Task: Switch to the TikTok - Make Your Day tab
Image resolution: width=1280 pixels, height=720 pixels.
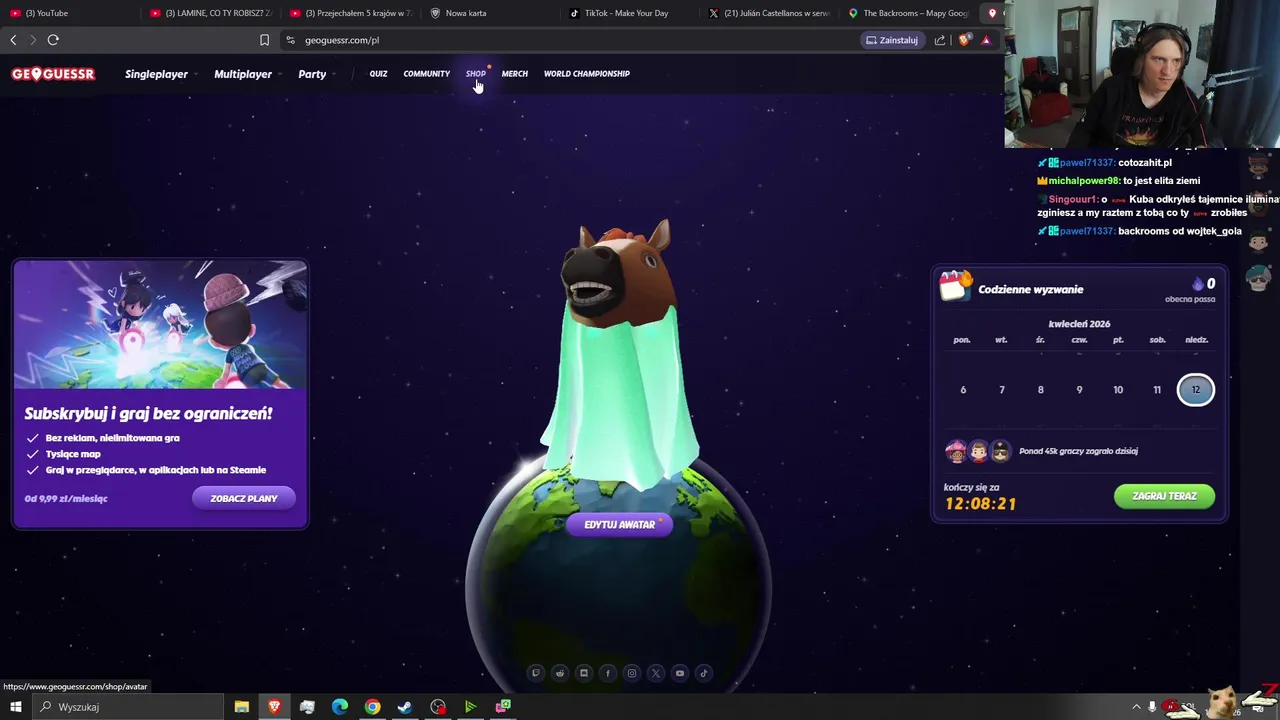Action: click(x=631, y=13)
